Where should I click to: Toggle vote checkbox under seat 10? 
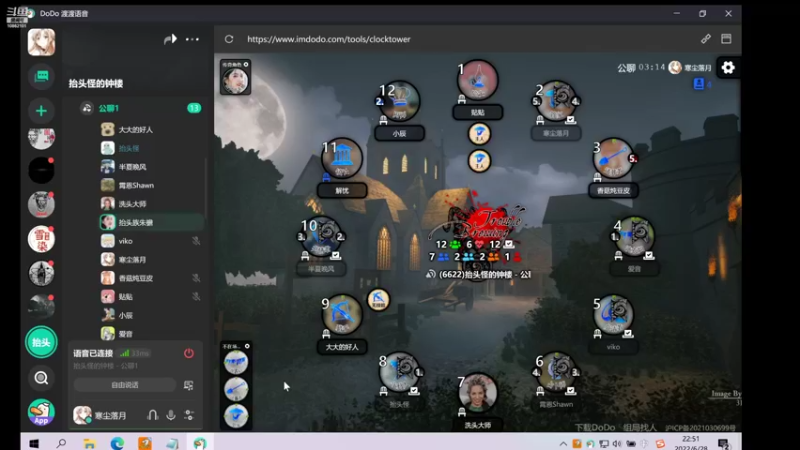(x=335, y=255)
